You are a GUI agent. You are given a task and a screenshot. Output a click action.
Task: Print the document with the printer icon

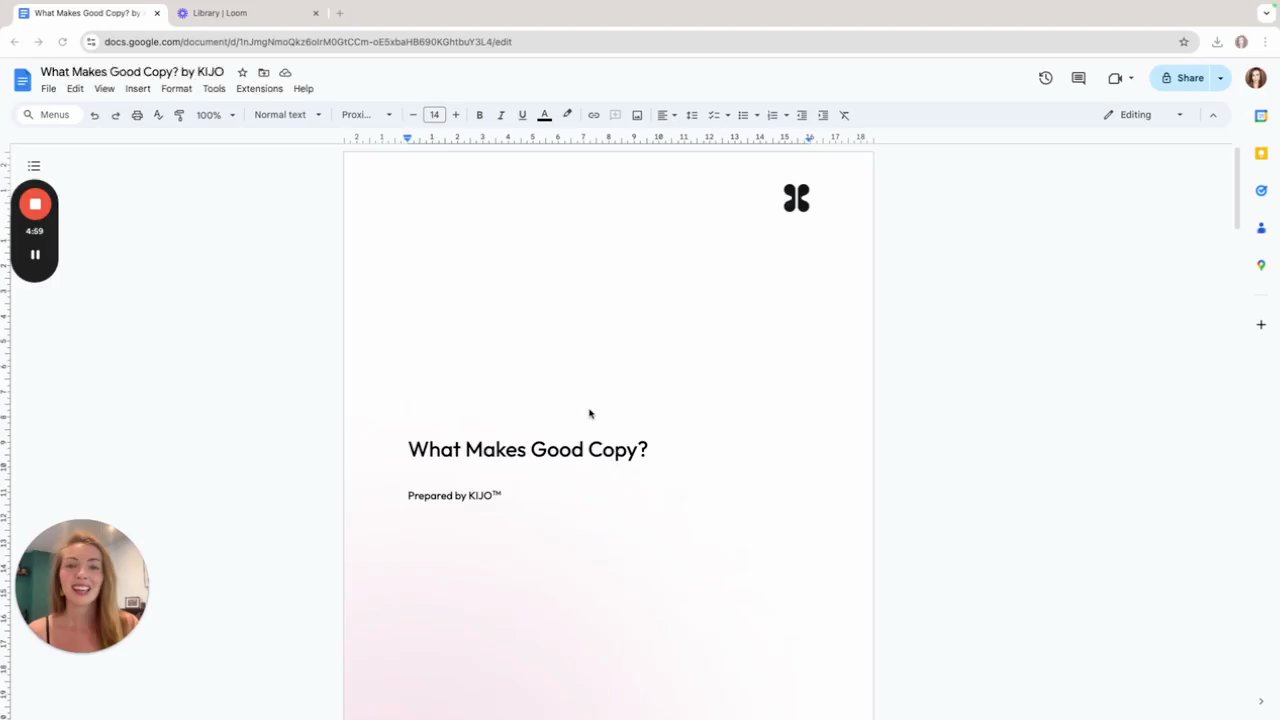(x=137, y=115)
